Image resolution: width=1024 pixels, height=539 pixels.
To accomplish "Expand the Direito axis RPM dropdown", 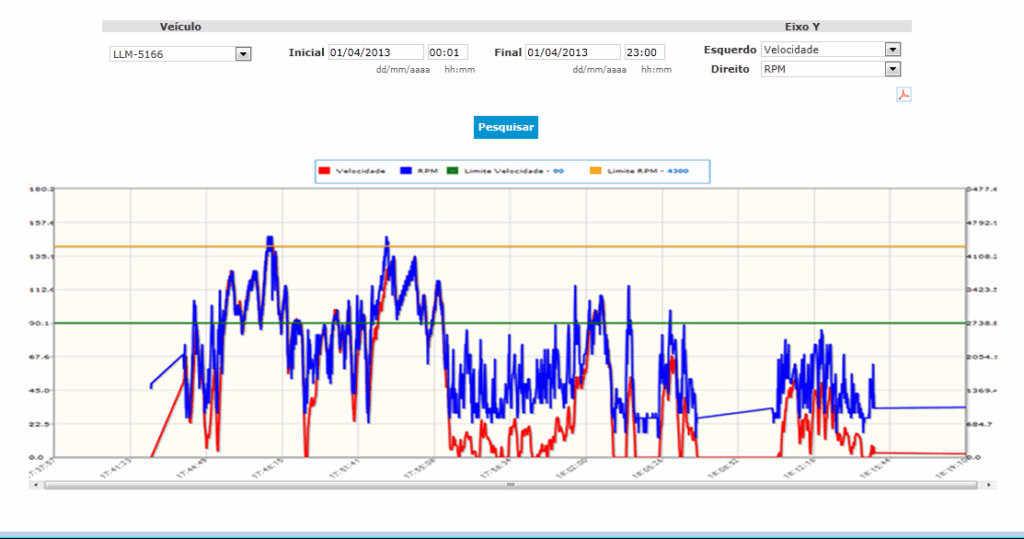I will [x=893, y=69].
